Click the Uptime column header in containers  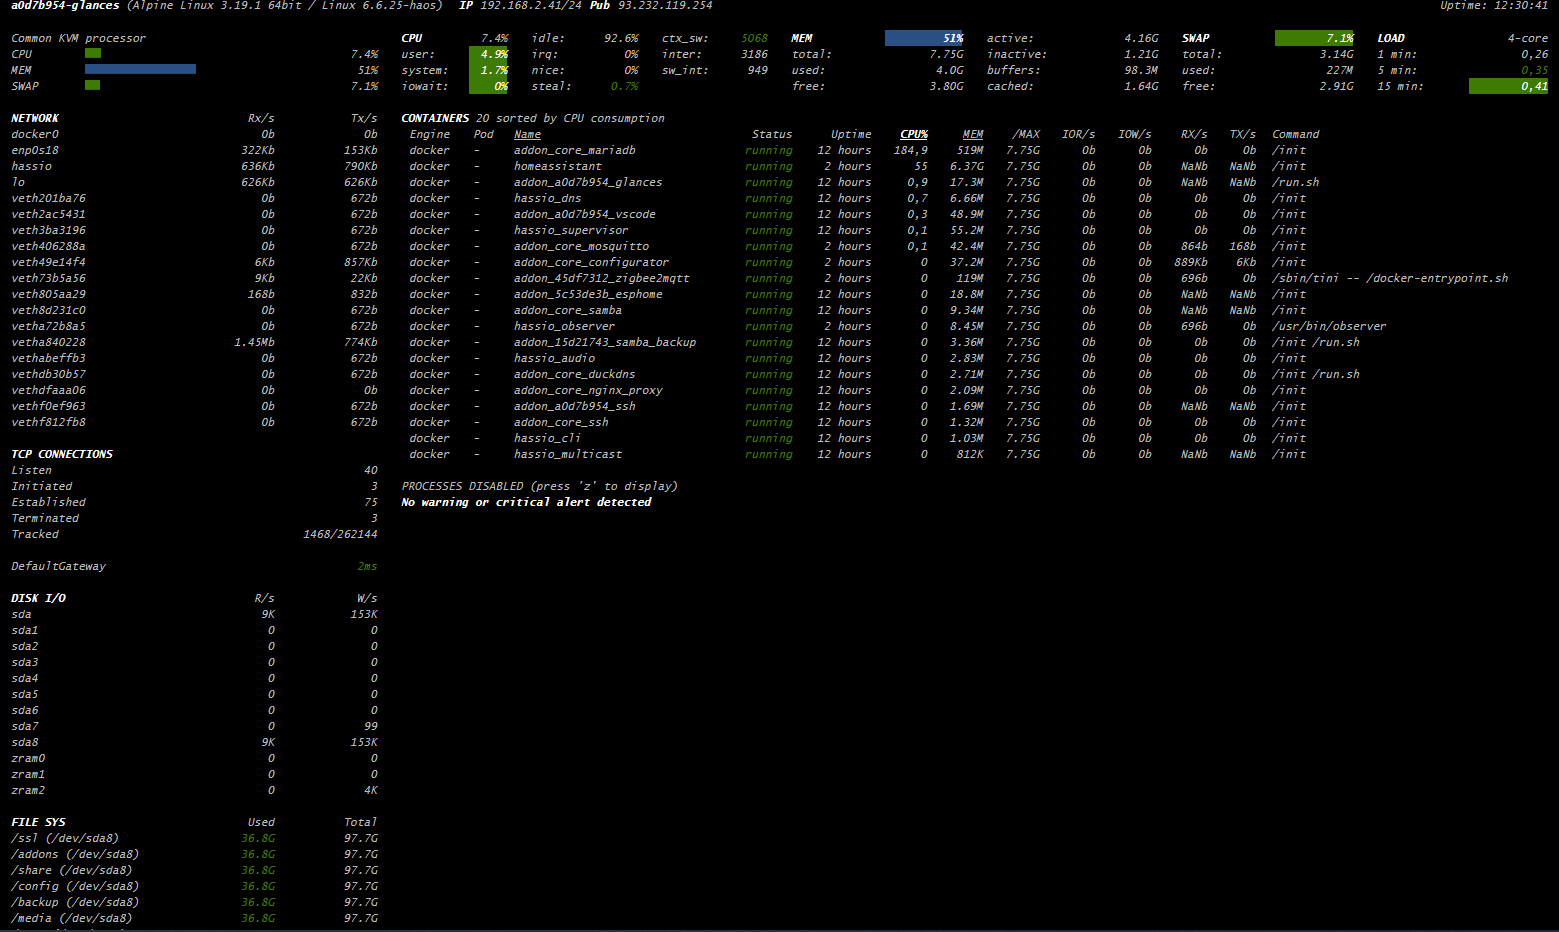851,134
